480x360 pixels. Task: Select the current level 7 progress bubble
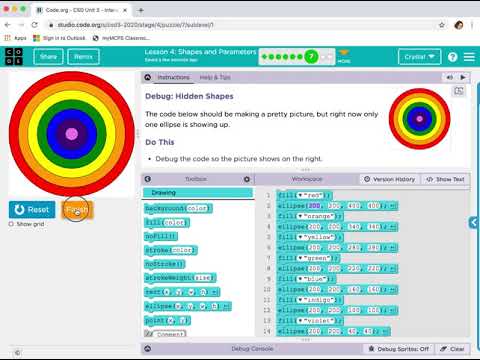point(311,57)
